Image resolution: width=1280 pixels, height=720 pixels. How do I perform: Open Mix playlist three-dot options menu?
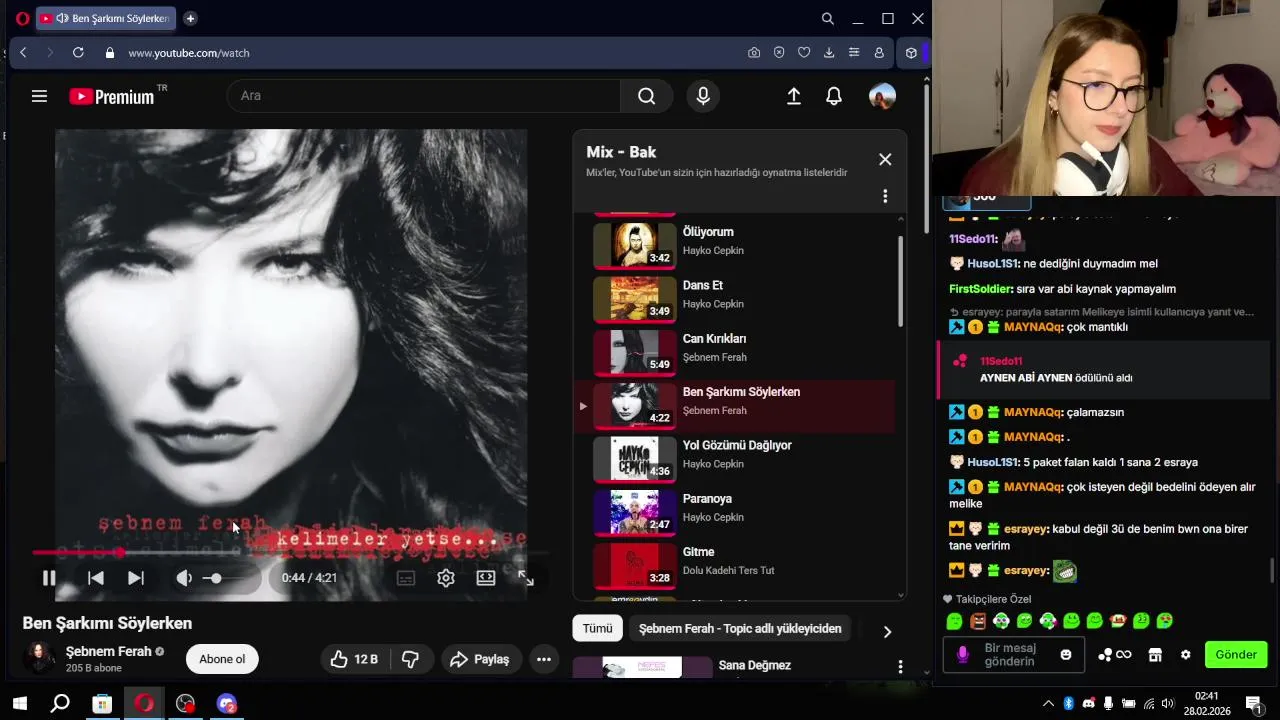coord(885,196)
